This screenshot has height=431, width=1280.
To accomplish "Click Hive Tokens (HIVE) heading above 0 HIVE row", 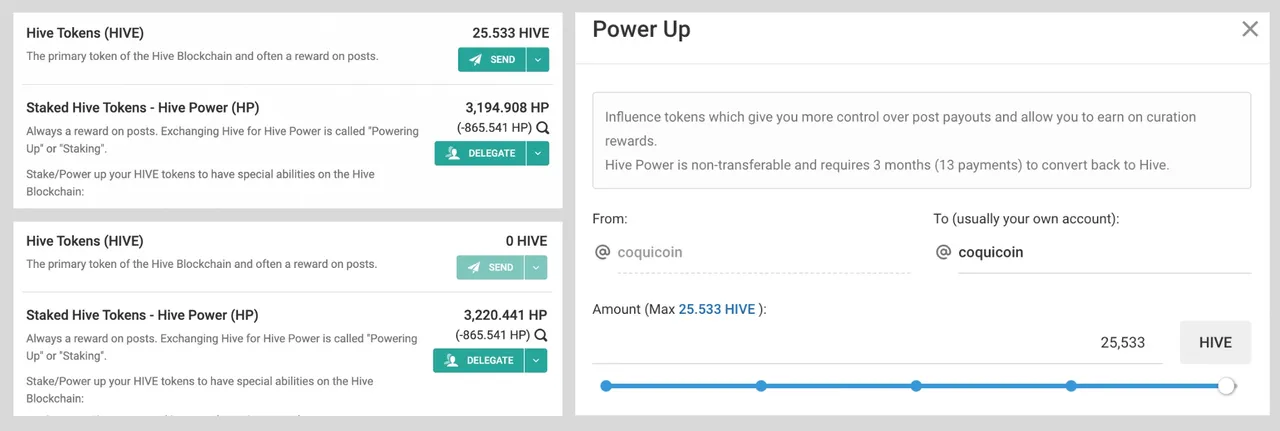I will (x=85, y=241).
